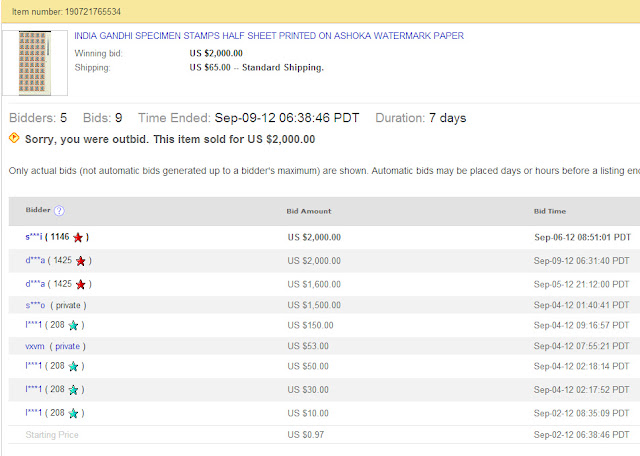The image size is (640, 456).
Task: Click bid amount US $53.00
Action: 308,346
